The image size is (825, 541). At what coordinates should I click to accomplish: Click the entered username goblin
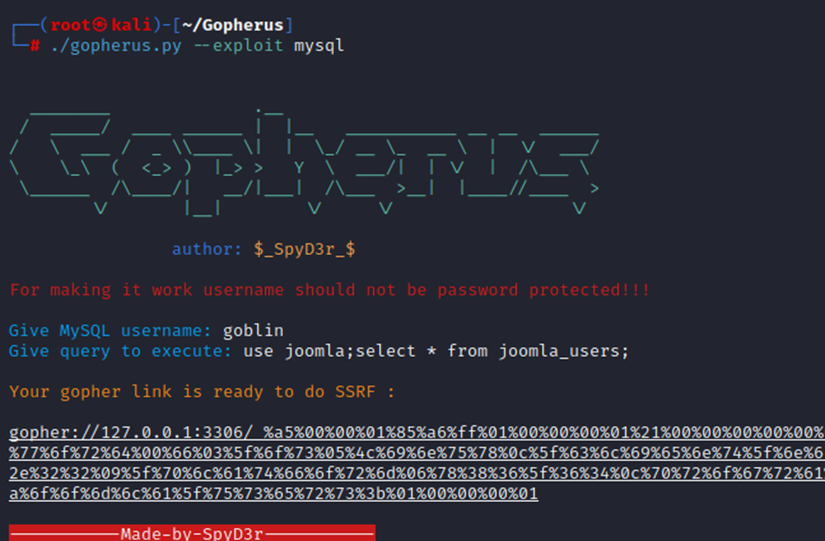point(253,331)
